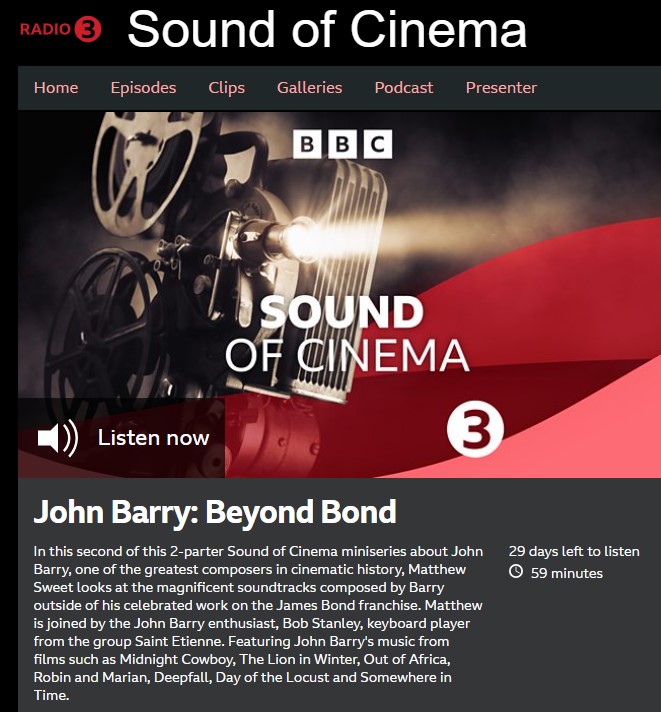The width and height of the screenshot is (661, 712).
Task: Click the 29 days left to listen text
Action: coord(574,551)
